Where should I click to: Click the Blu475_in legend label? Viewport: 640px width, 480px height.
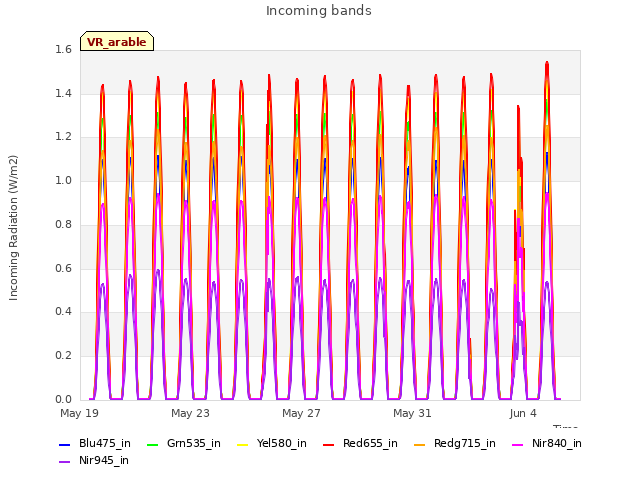click(105, 443)
